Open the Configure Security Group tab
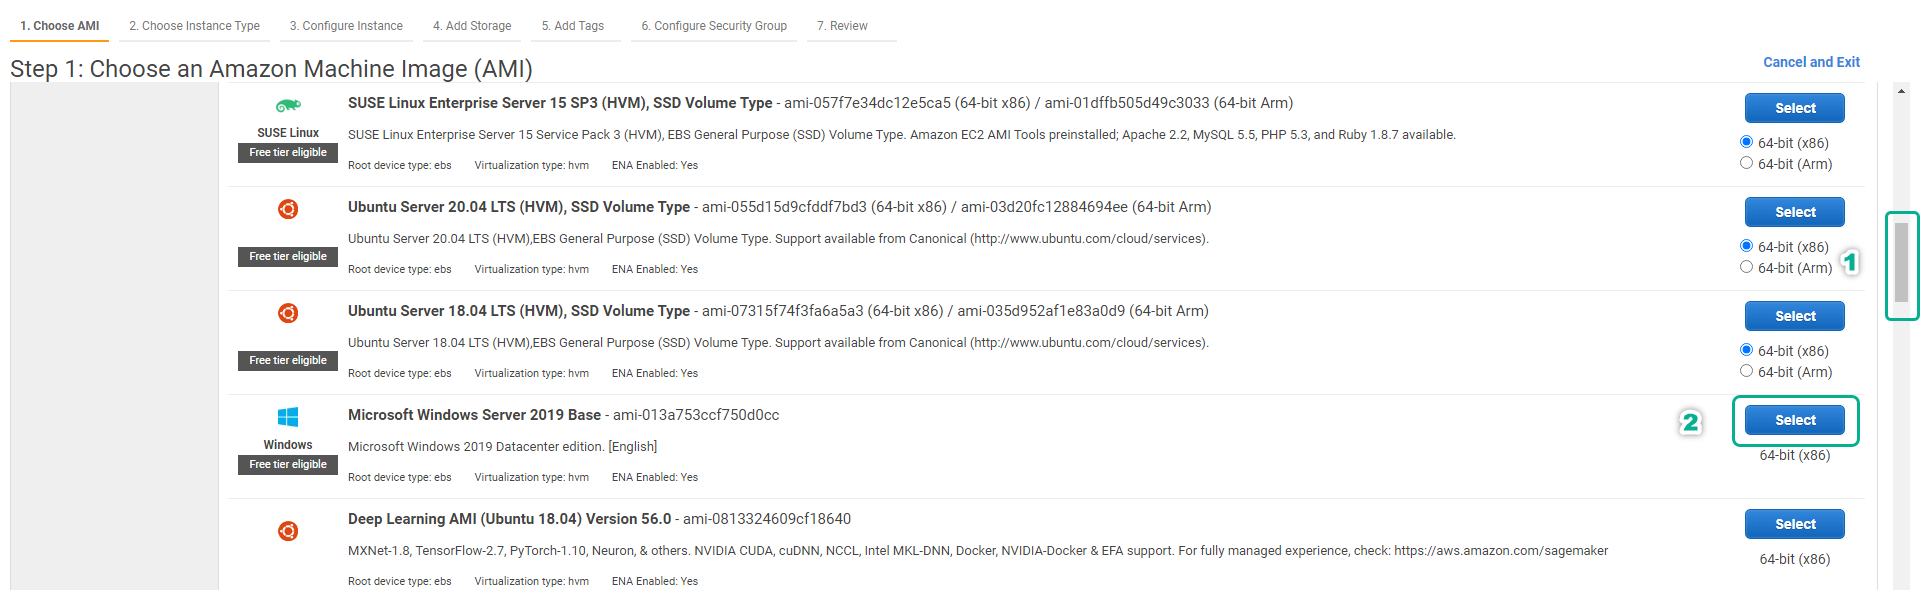Viewport: 1920px width, 590px height. pyautogui.click(x=713, y=26)
